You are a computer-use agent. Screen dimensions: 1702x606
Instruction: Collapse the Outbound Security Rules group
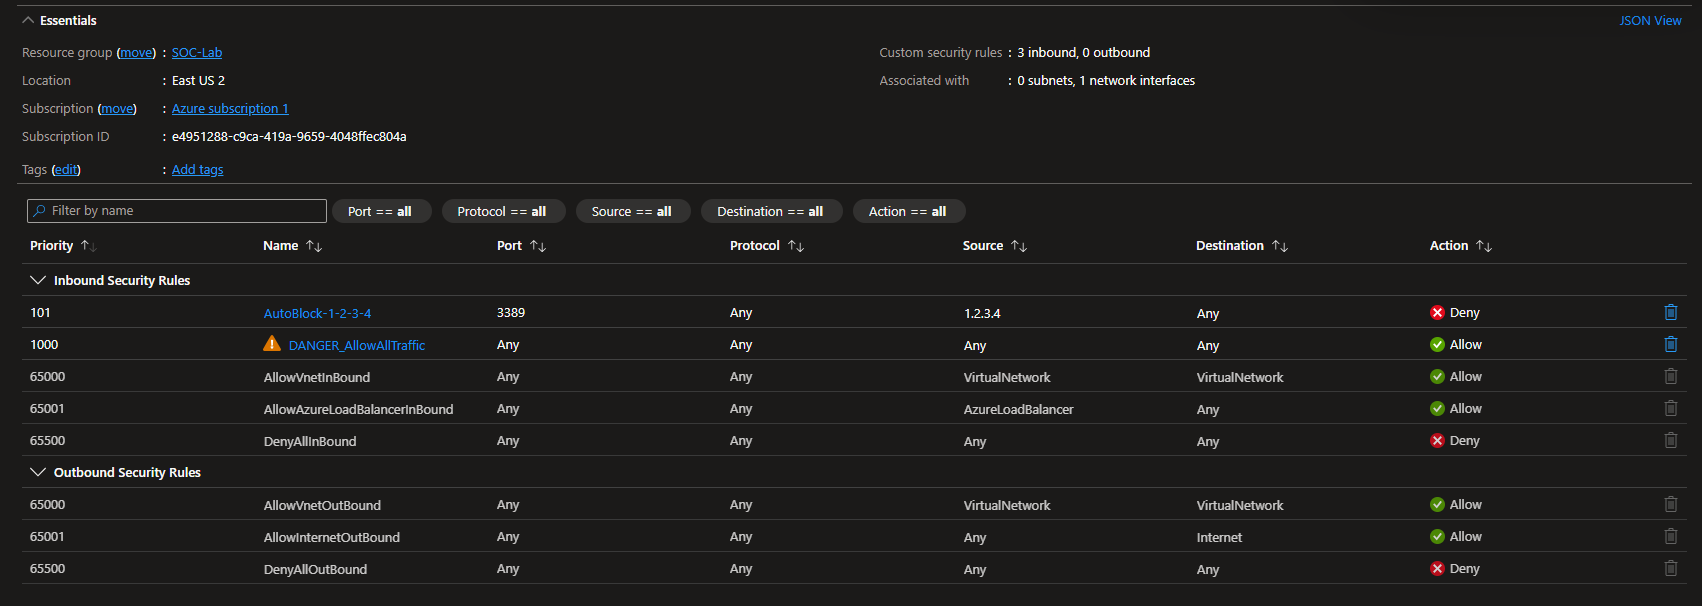tap(38, 473)
